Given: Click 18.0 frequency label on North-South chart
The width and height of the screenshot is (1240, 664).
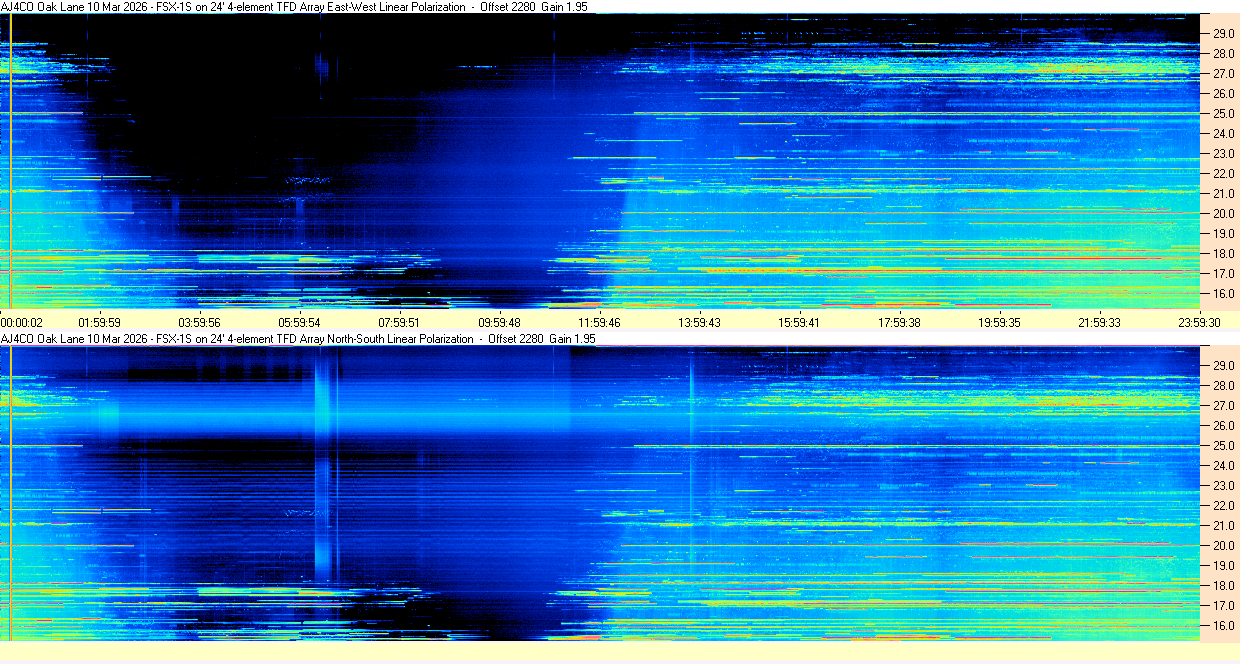Looking at the screenshot, I should click(1224, 586).
